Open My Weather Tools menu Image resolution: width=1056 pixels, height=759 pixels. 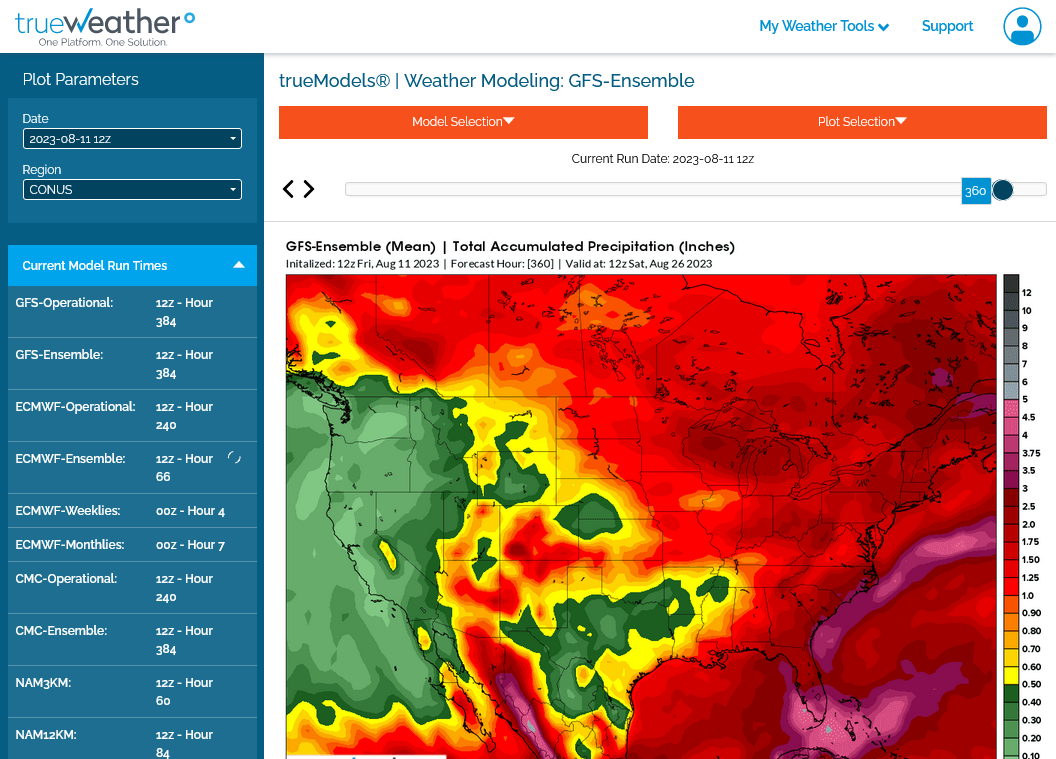pos(824,26)
